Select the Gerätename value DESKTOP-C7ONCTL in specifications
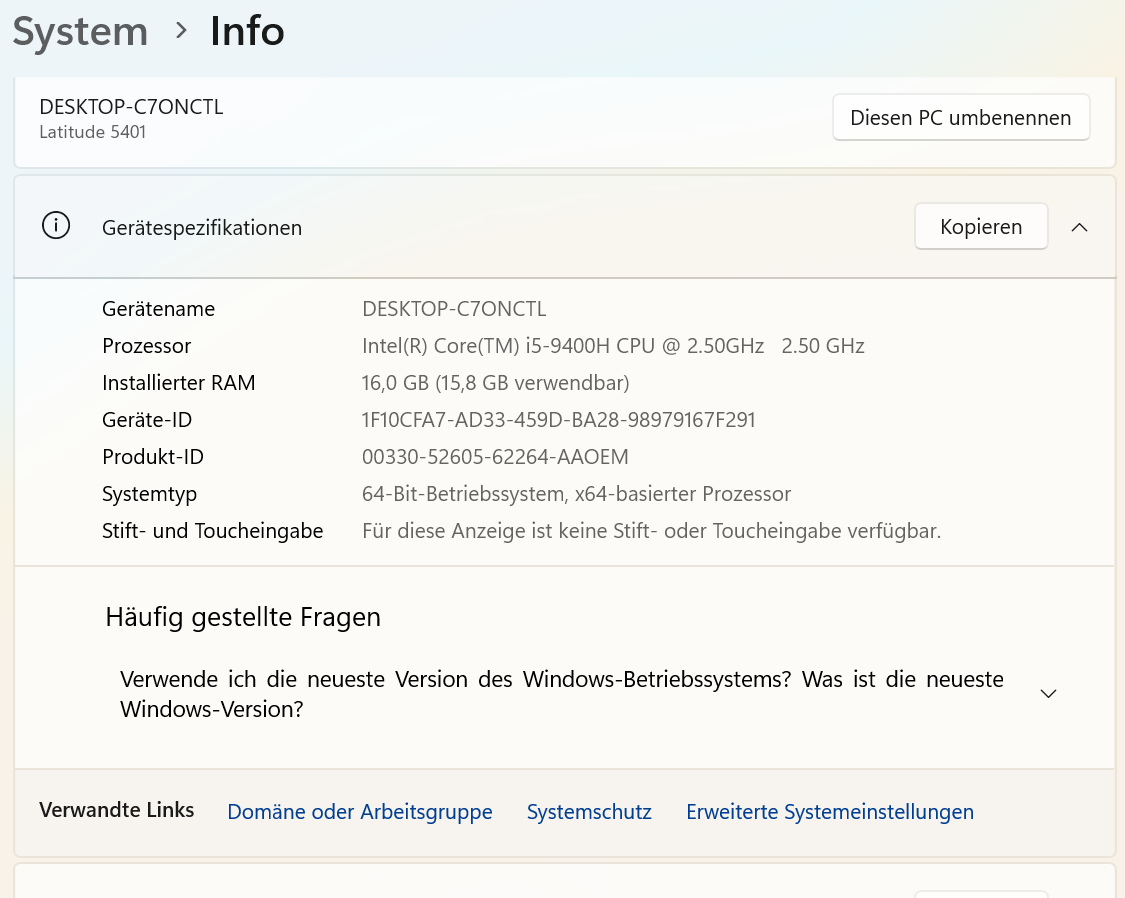This screenshot has width=1125, height=898. (x=454, y=309)
